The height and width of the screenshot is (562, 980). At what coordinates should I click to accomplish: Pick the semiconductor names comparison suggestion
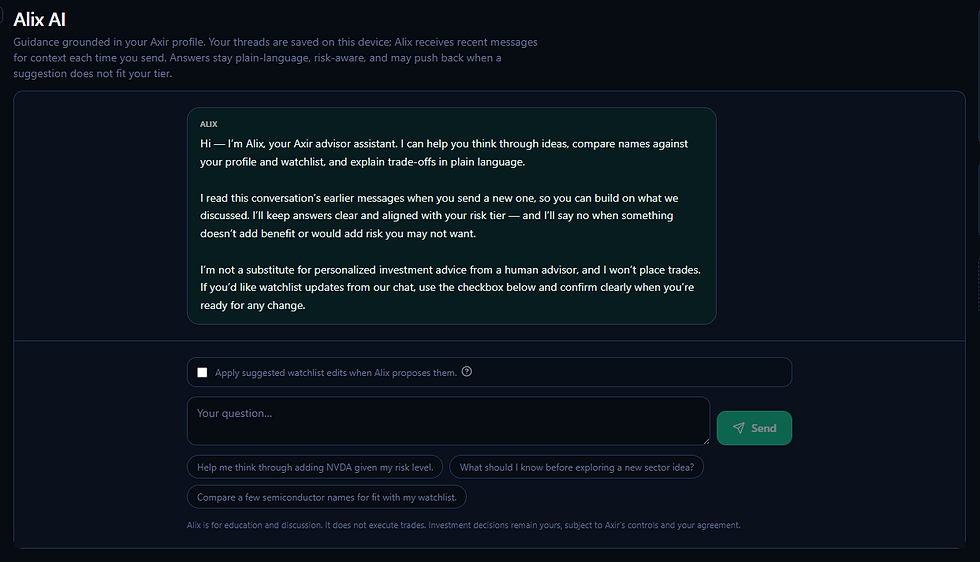pyautogui.click(x=327, y=497)
